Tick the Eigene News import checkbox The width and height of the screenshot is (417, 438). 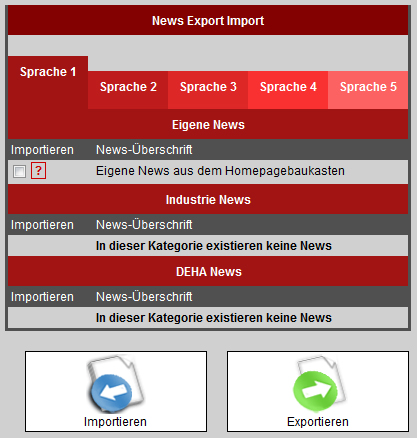(19, 172)
